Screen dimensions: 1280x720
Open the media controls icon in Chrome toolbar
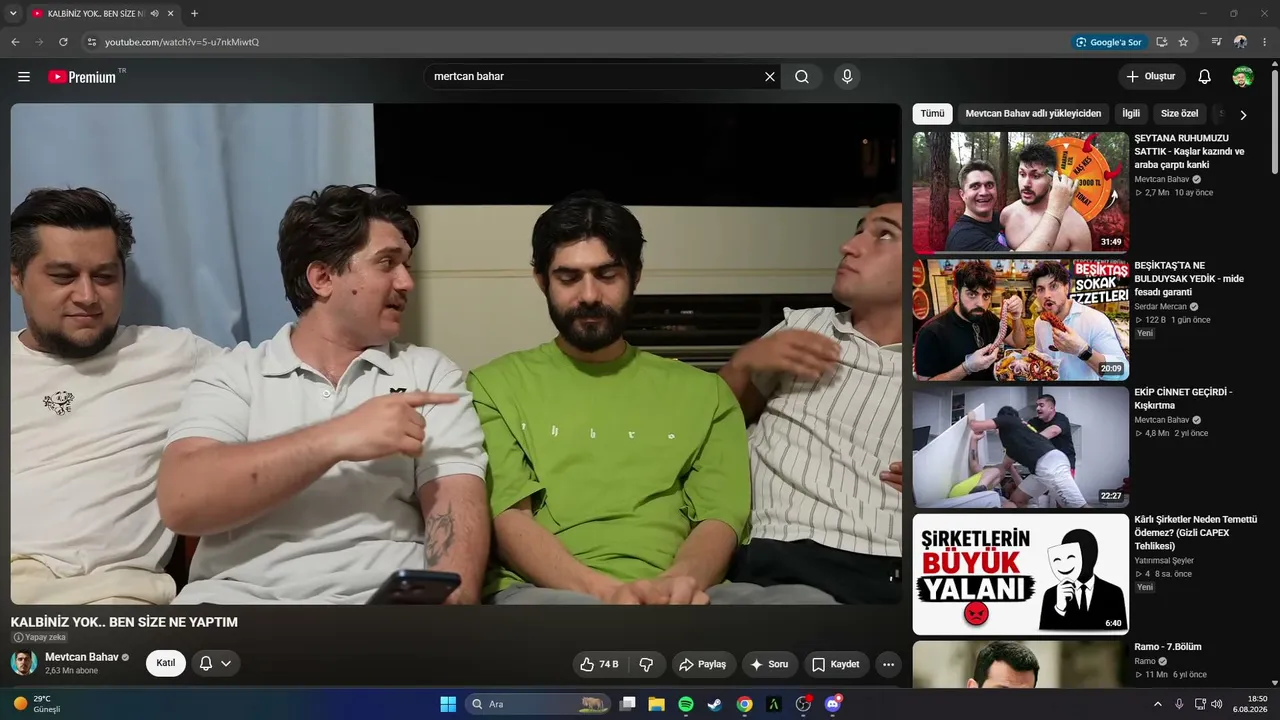(1216, 42)
